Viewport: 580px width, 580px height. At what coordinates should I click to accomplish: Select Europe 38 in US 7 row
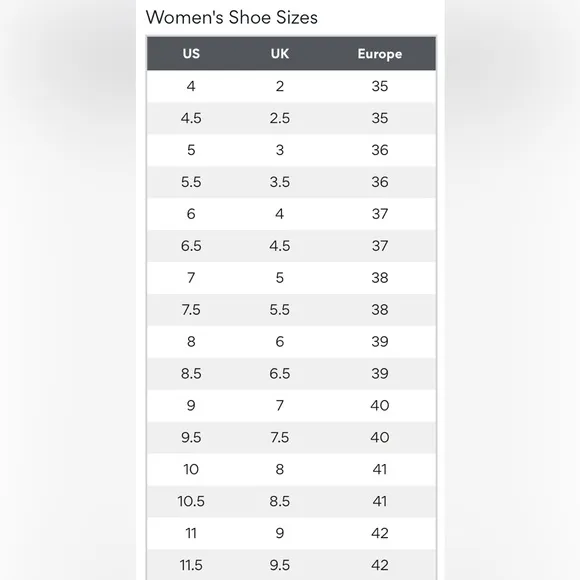[x=380, y=278]
